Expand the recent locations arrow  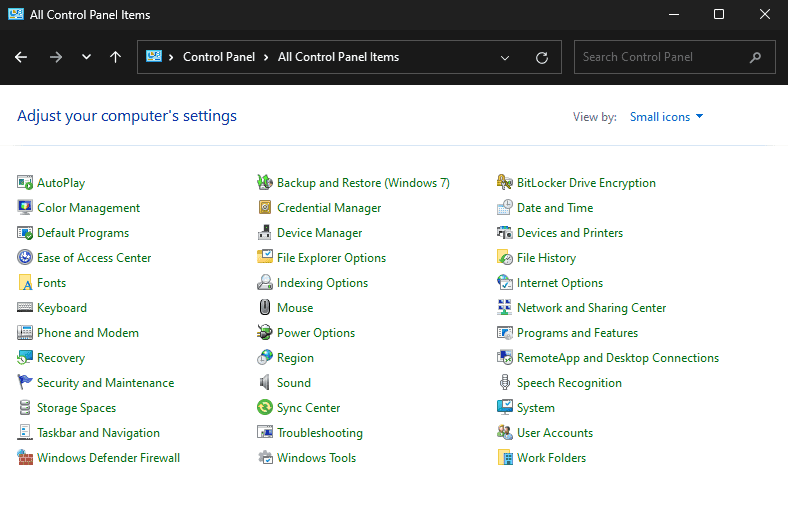click(86, 58)
